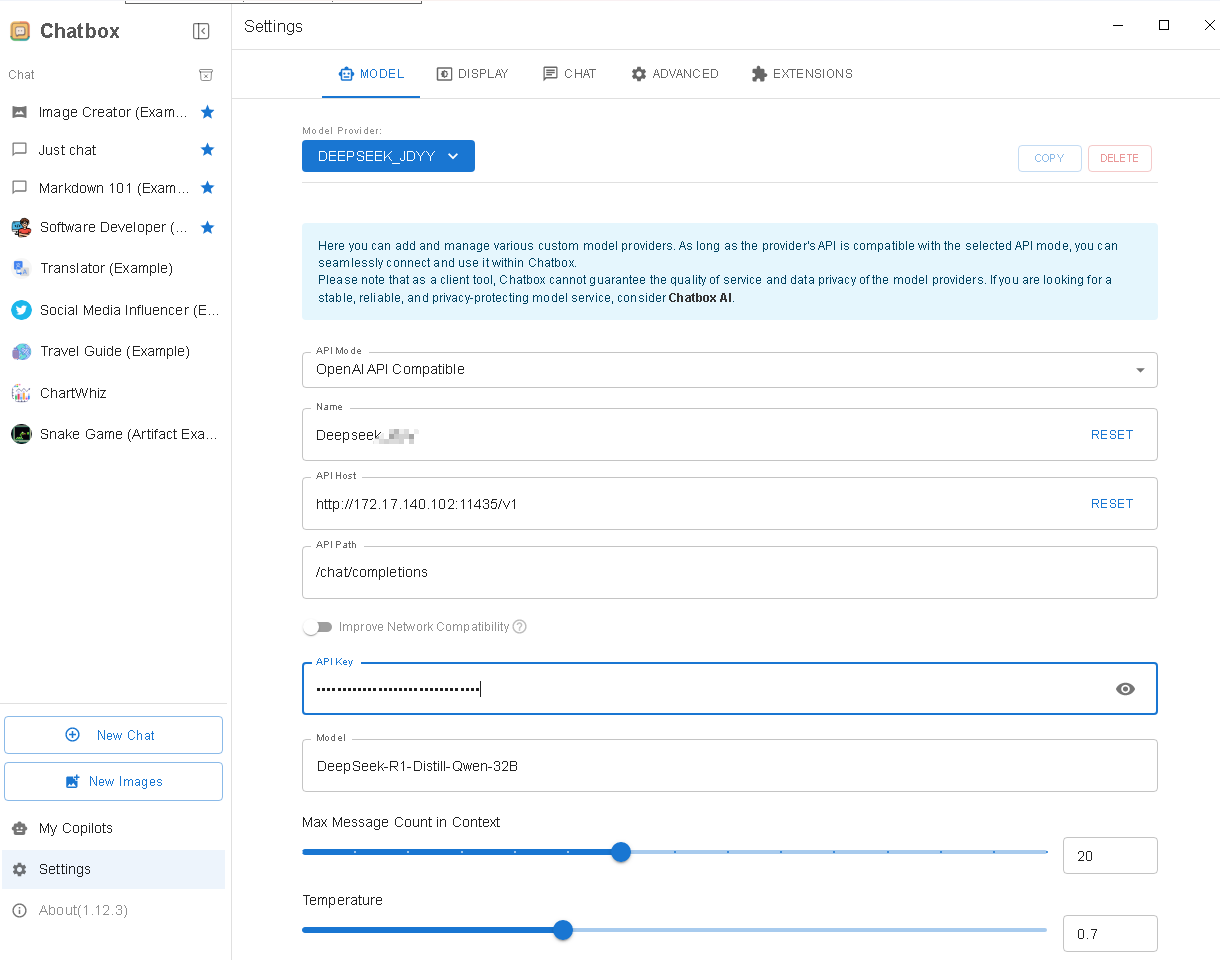Click the Name input field

click(x=730, y=435)
